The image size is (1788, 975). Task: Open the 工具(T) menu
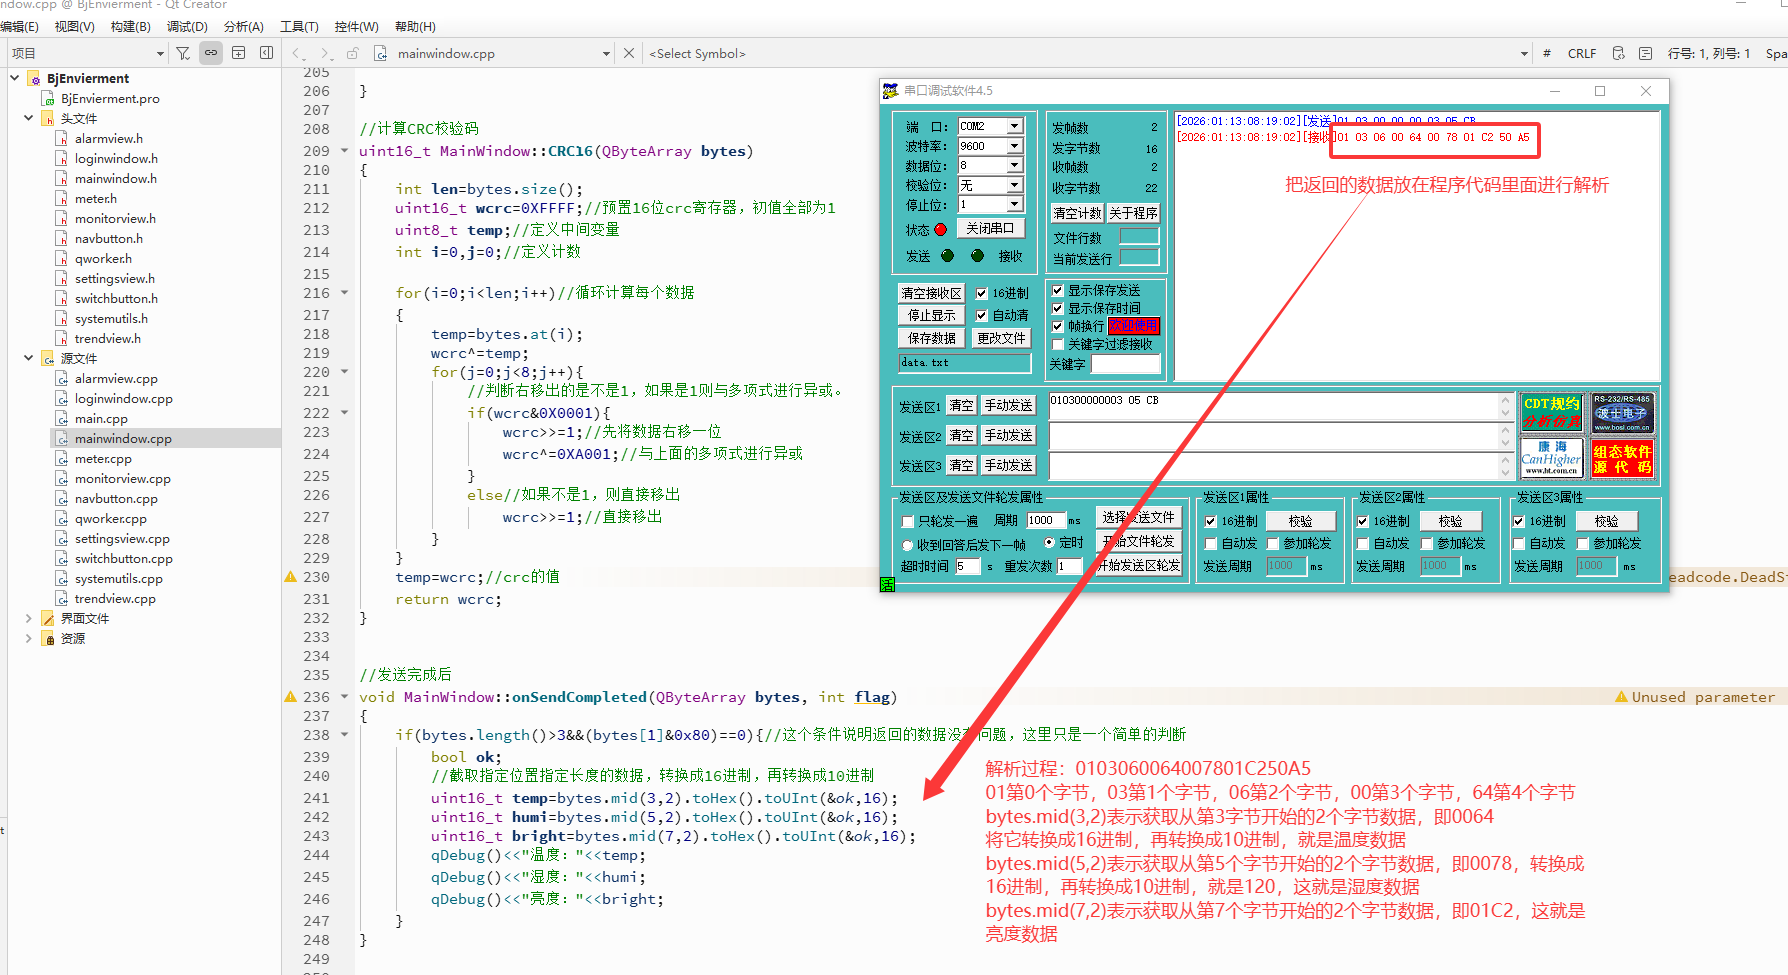coord(299,26)
